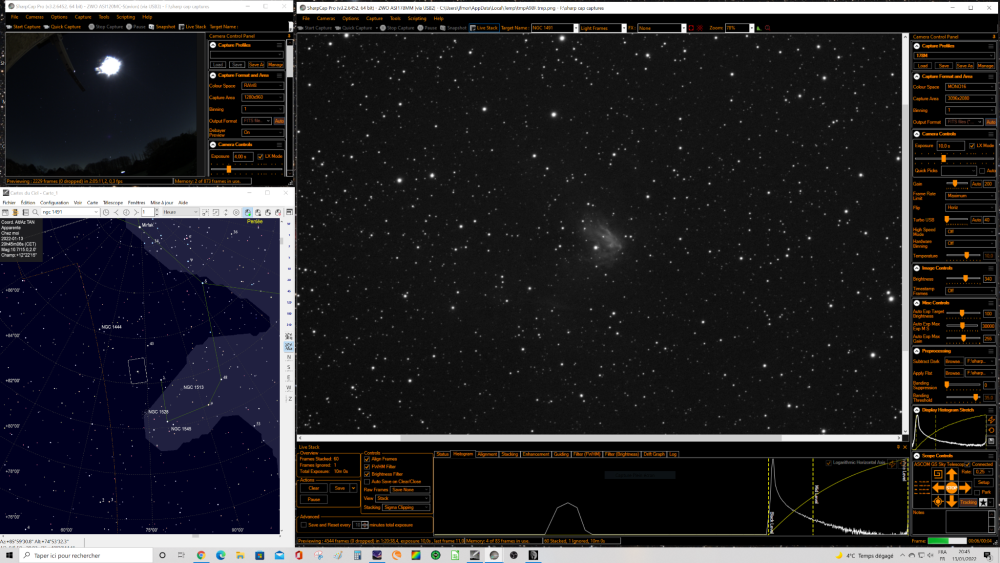Open the Colour Space MONO16 dropdown
This screenshot has width=1000, height=563.
pyautogui.click(x=970, y=87)
